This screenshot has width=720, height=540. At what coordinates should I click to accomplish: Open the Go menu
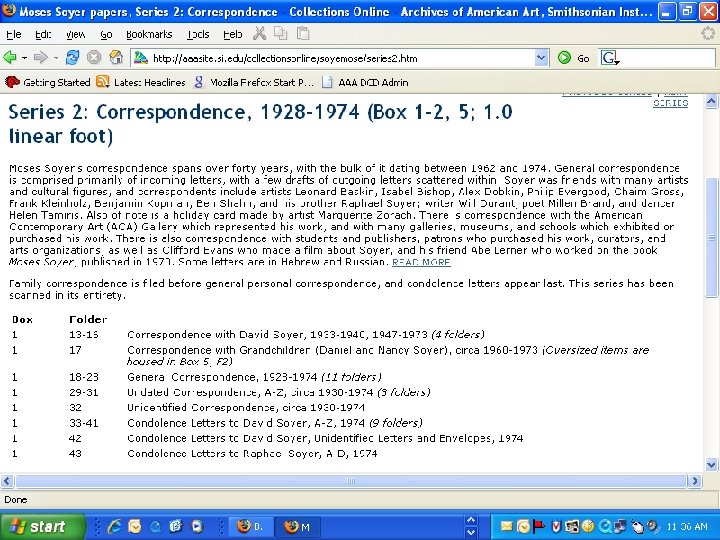106,34
